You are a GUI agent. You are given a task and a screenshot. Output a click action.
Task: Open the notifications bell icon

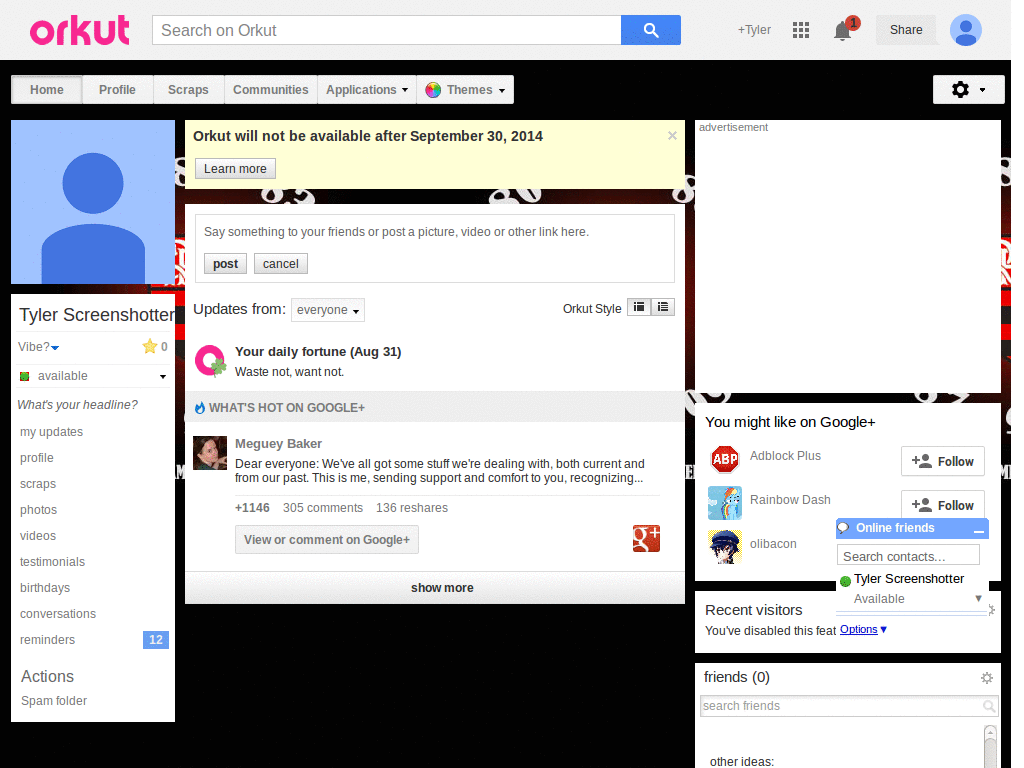pyautogui.click(x=842, y=30)
